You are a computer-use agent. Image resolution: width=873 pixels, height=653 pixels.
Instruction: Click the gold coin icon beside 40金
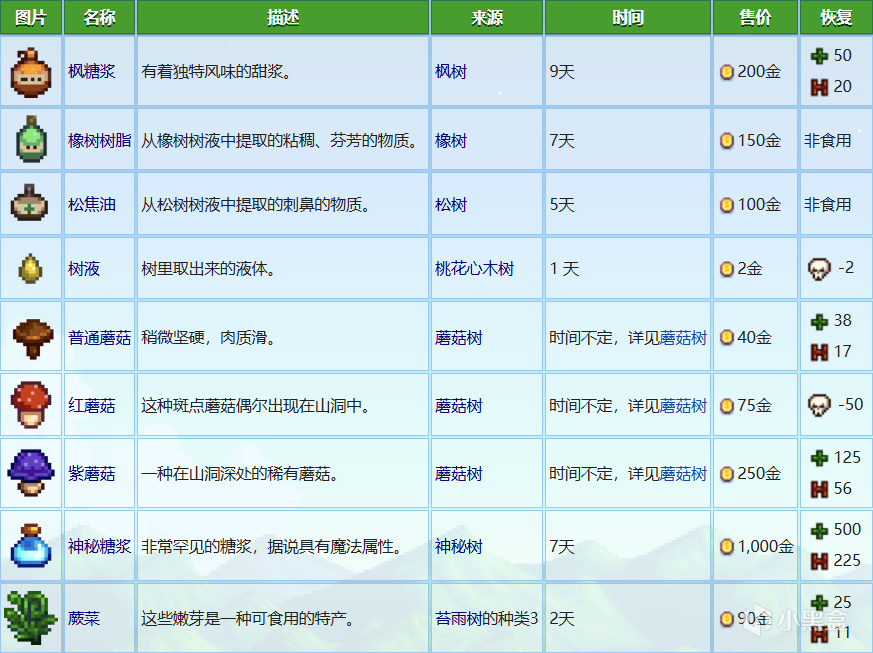point(727,337)
